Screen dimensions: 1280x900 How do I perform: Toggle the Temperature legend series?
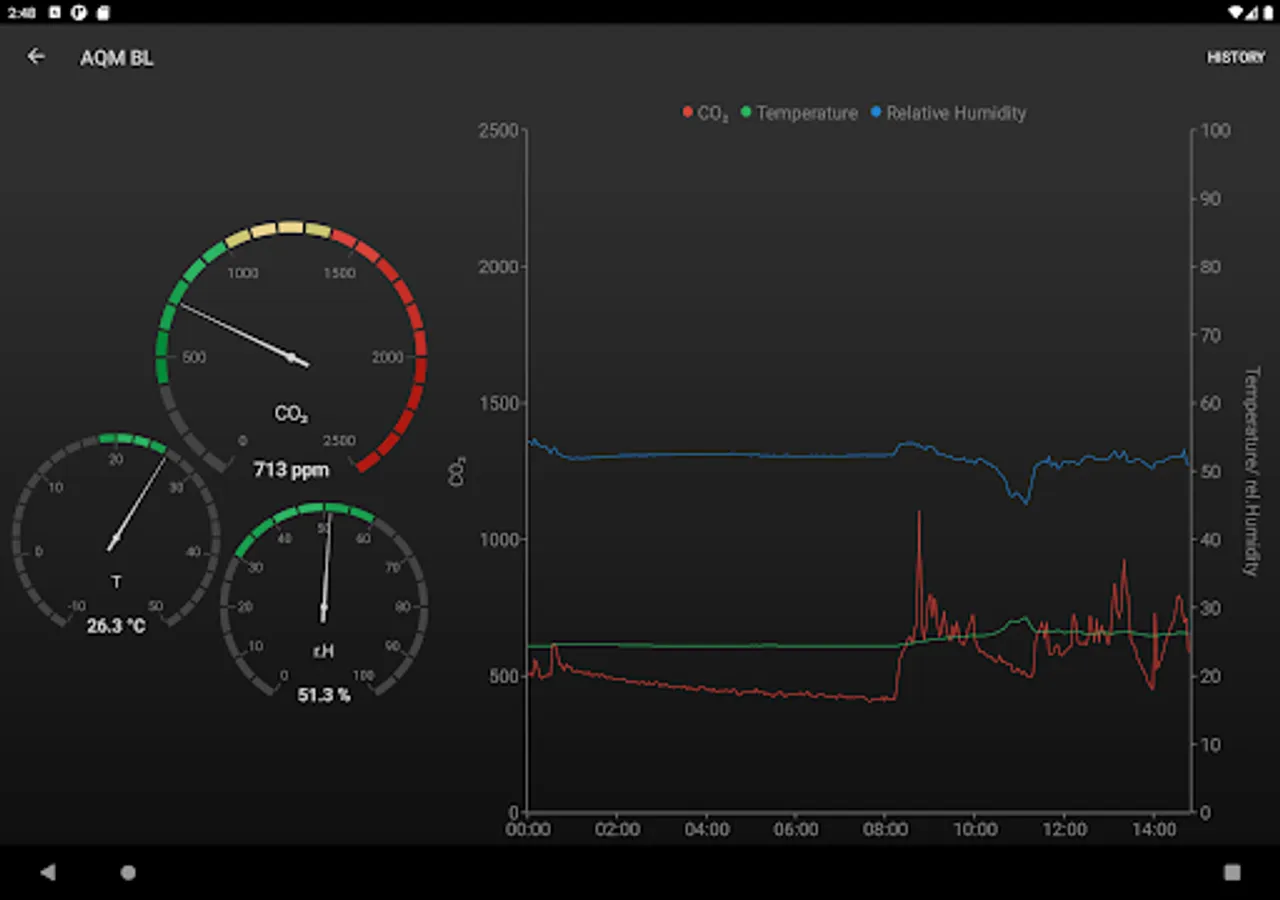coord(799,113)
